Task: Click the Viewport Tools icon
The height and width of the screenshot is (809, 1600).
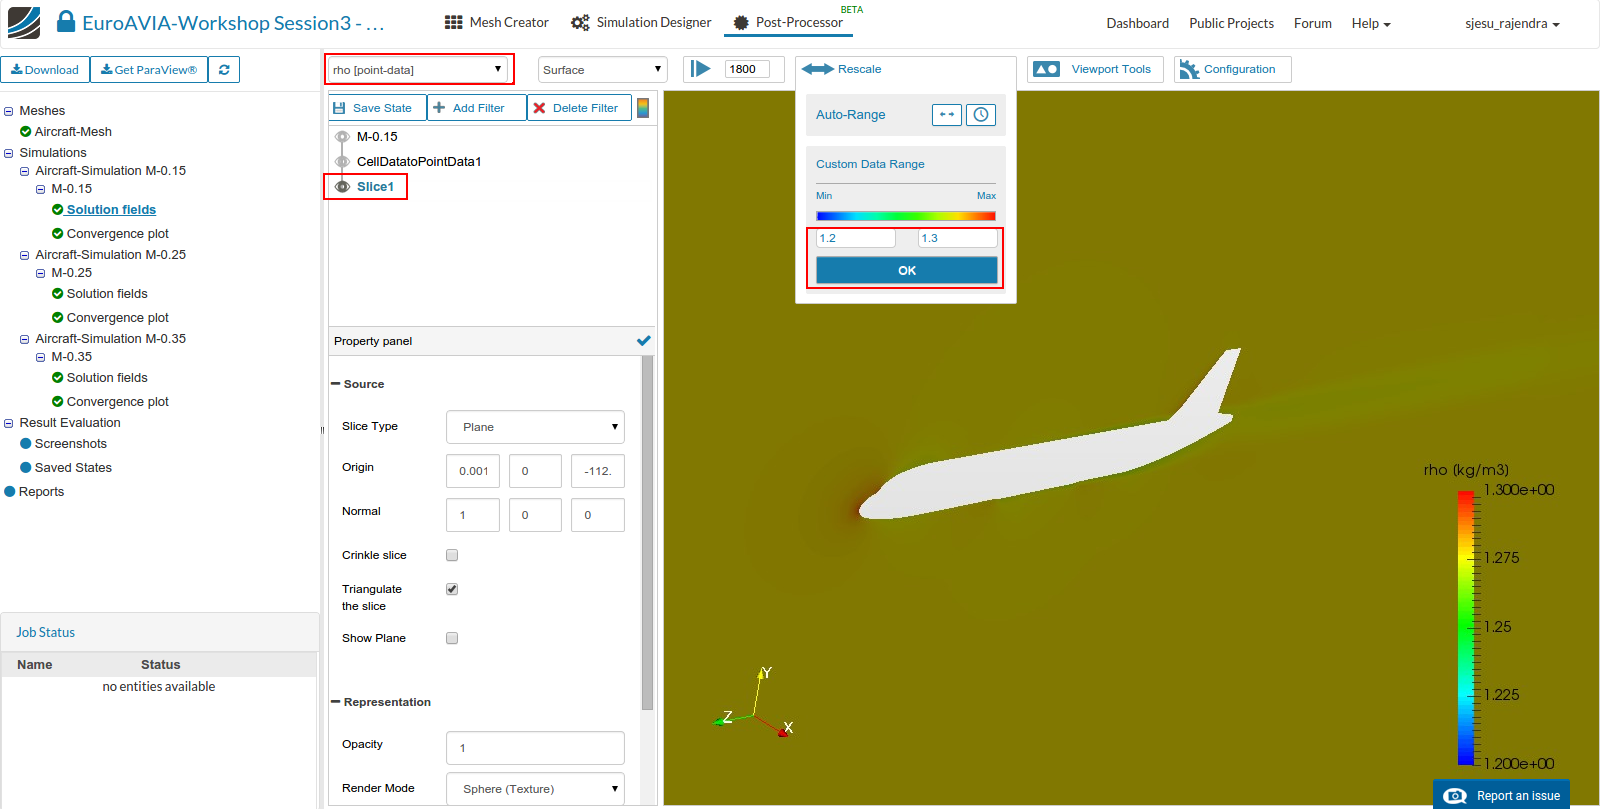Action: (x=1046, y=69)
